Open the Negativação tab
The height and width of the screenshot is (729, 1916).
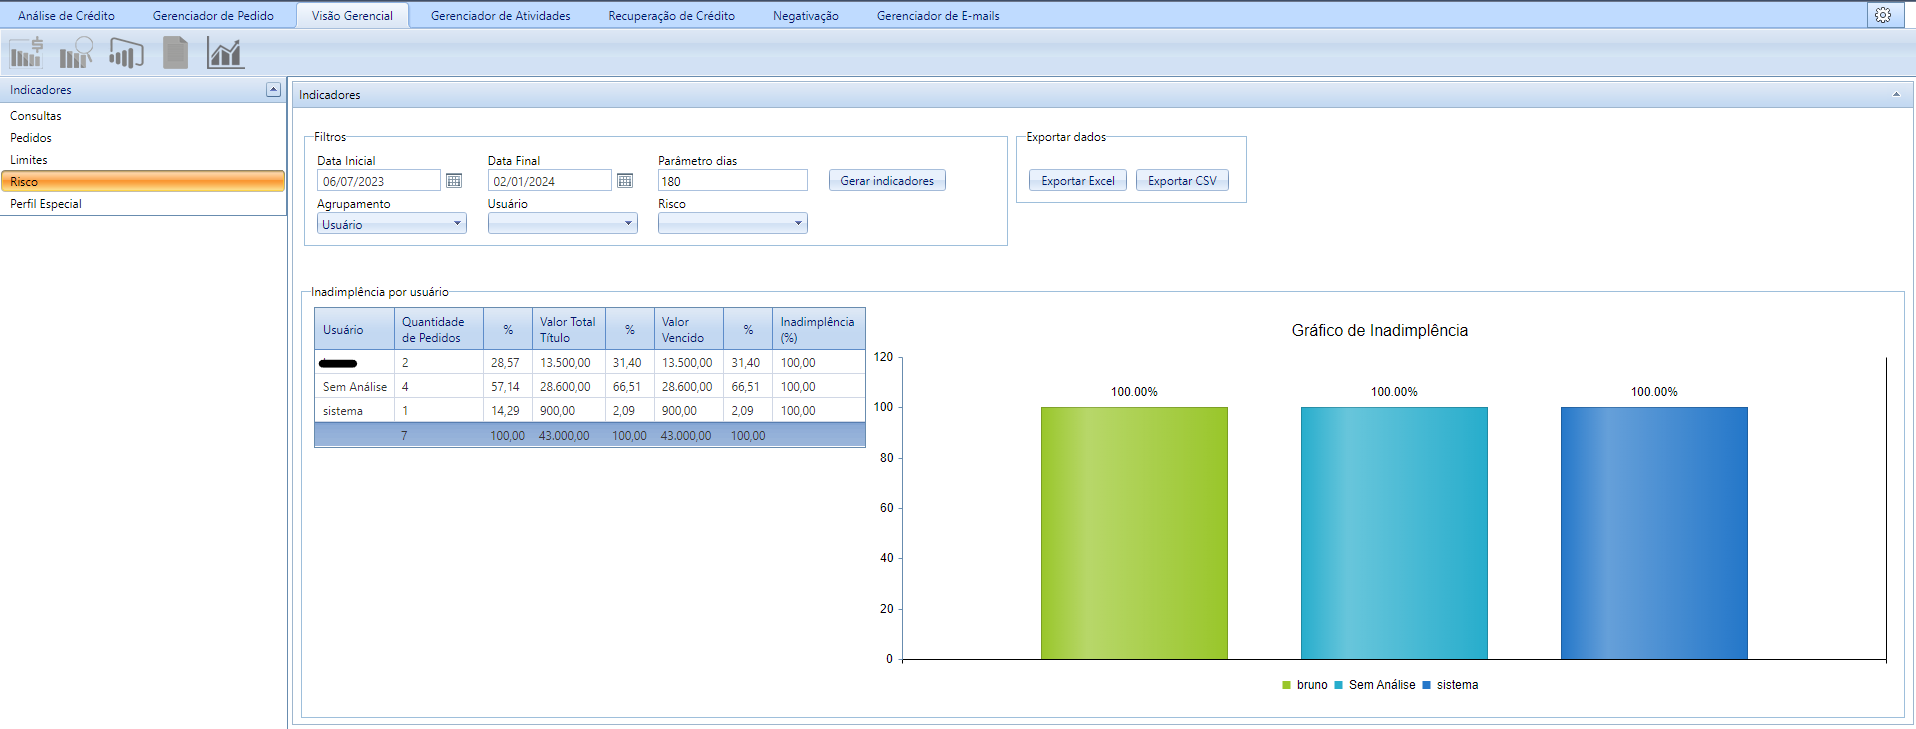tap(805, 16)
